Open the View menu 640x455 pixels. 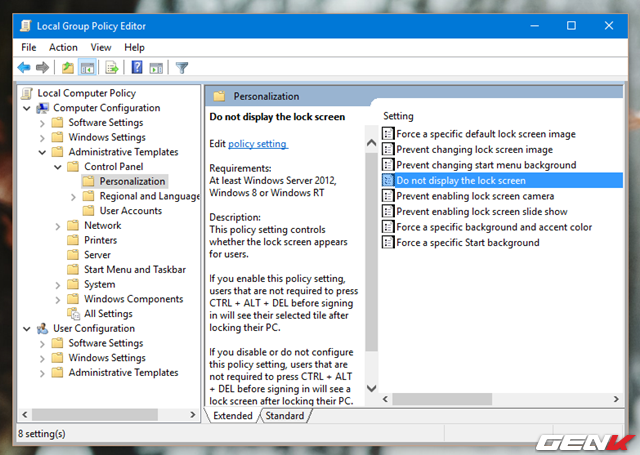pos(101,47)
